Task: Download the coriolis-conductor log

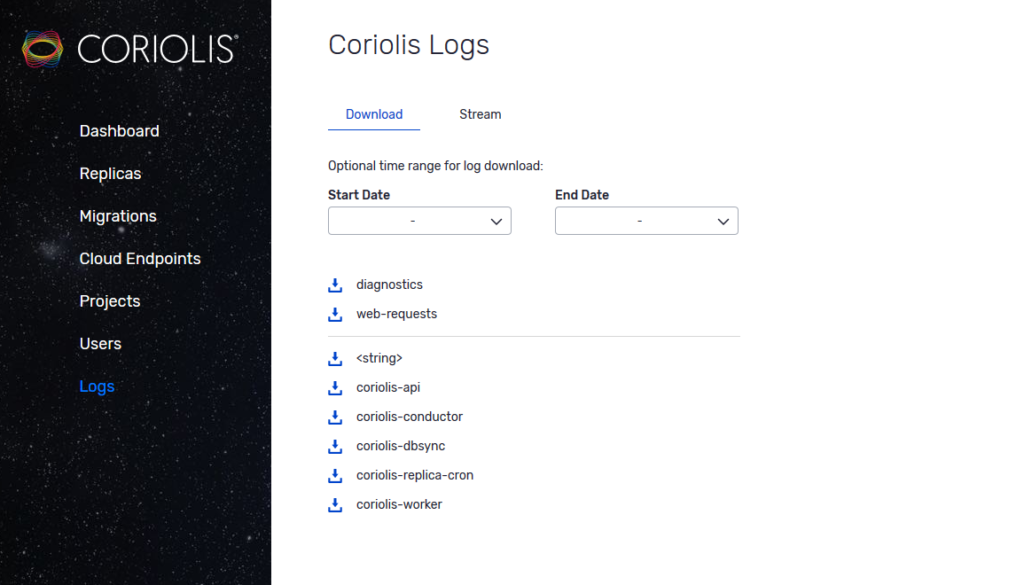Action: click(334, 417)
